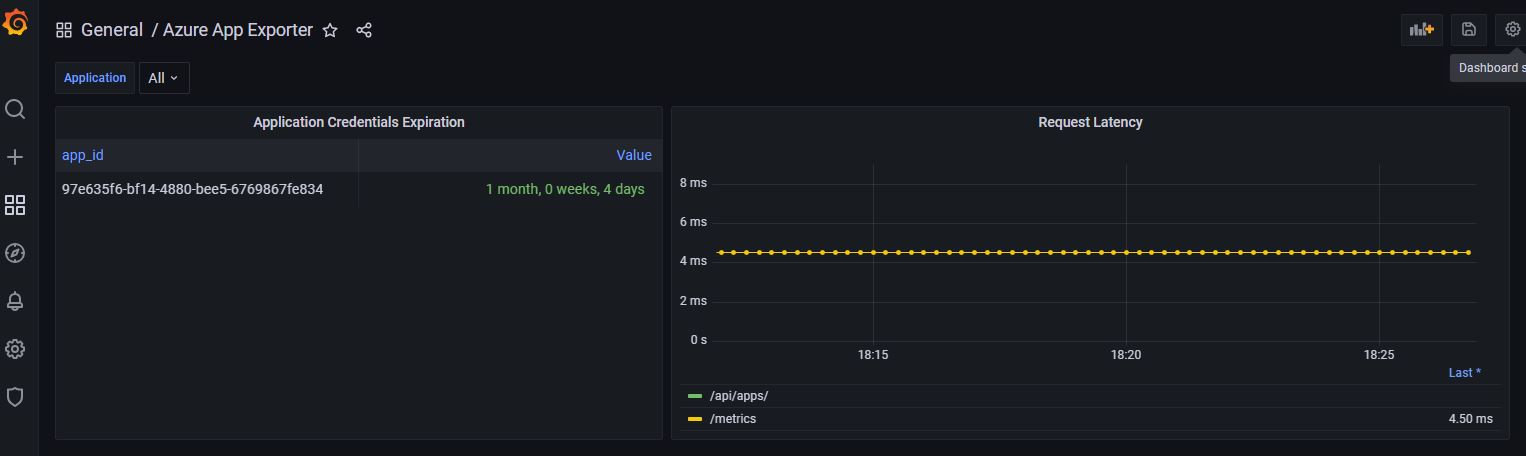1526x456 pixels.
Task: Click the 8 ms y-axis label
Action: point(693,183)
